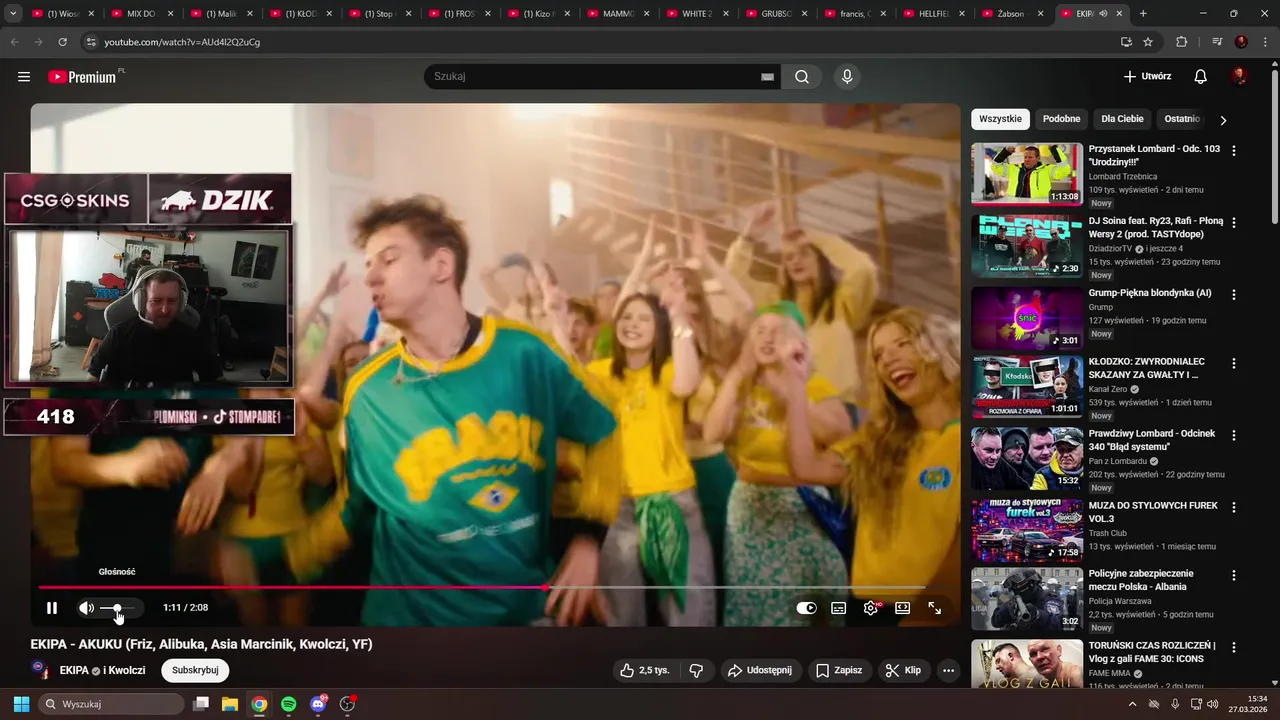
Task: Open Utwórz create menu
Action: (1147, 77)
